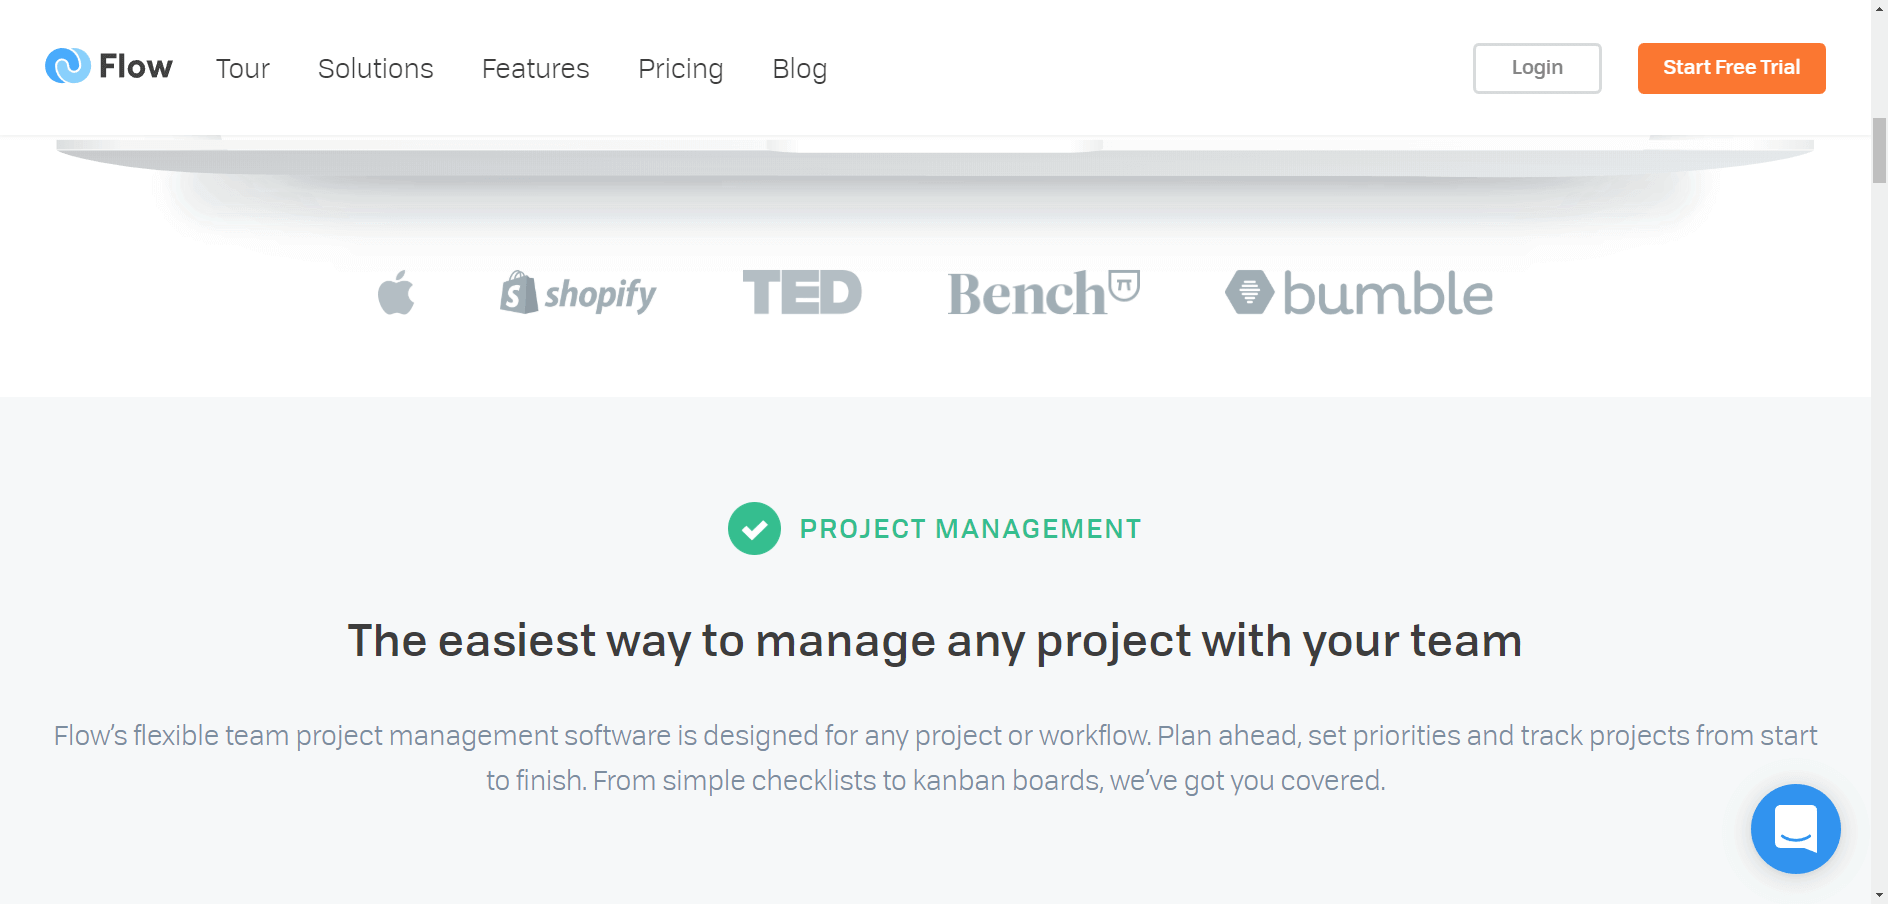
Task: Click the Apple logo
Action: click(x=396, y=293)
